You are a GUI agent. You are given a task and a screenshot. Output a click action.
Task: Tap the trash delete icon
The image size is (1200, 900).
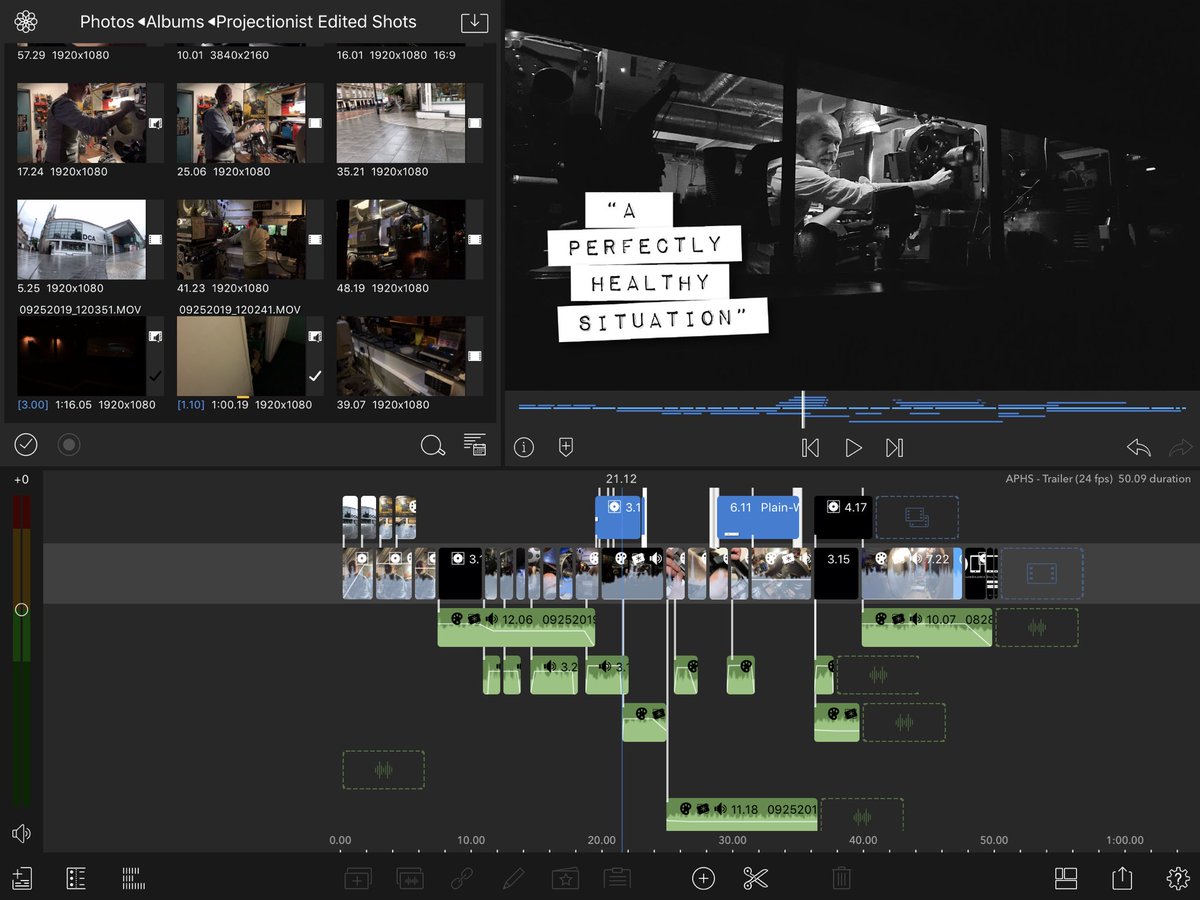(842, 879)
